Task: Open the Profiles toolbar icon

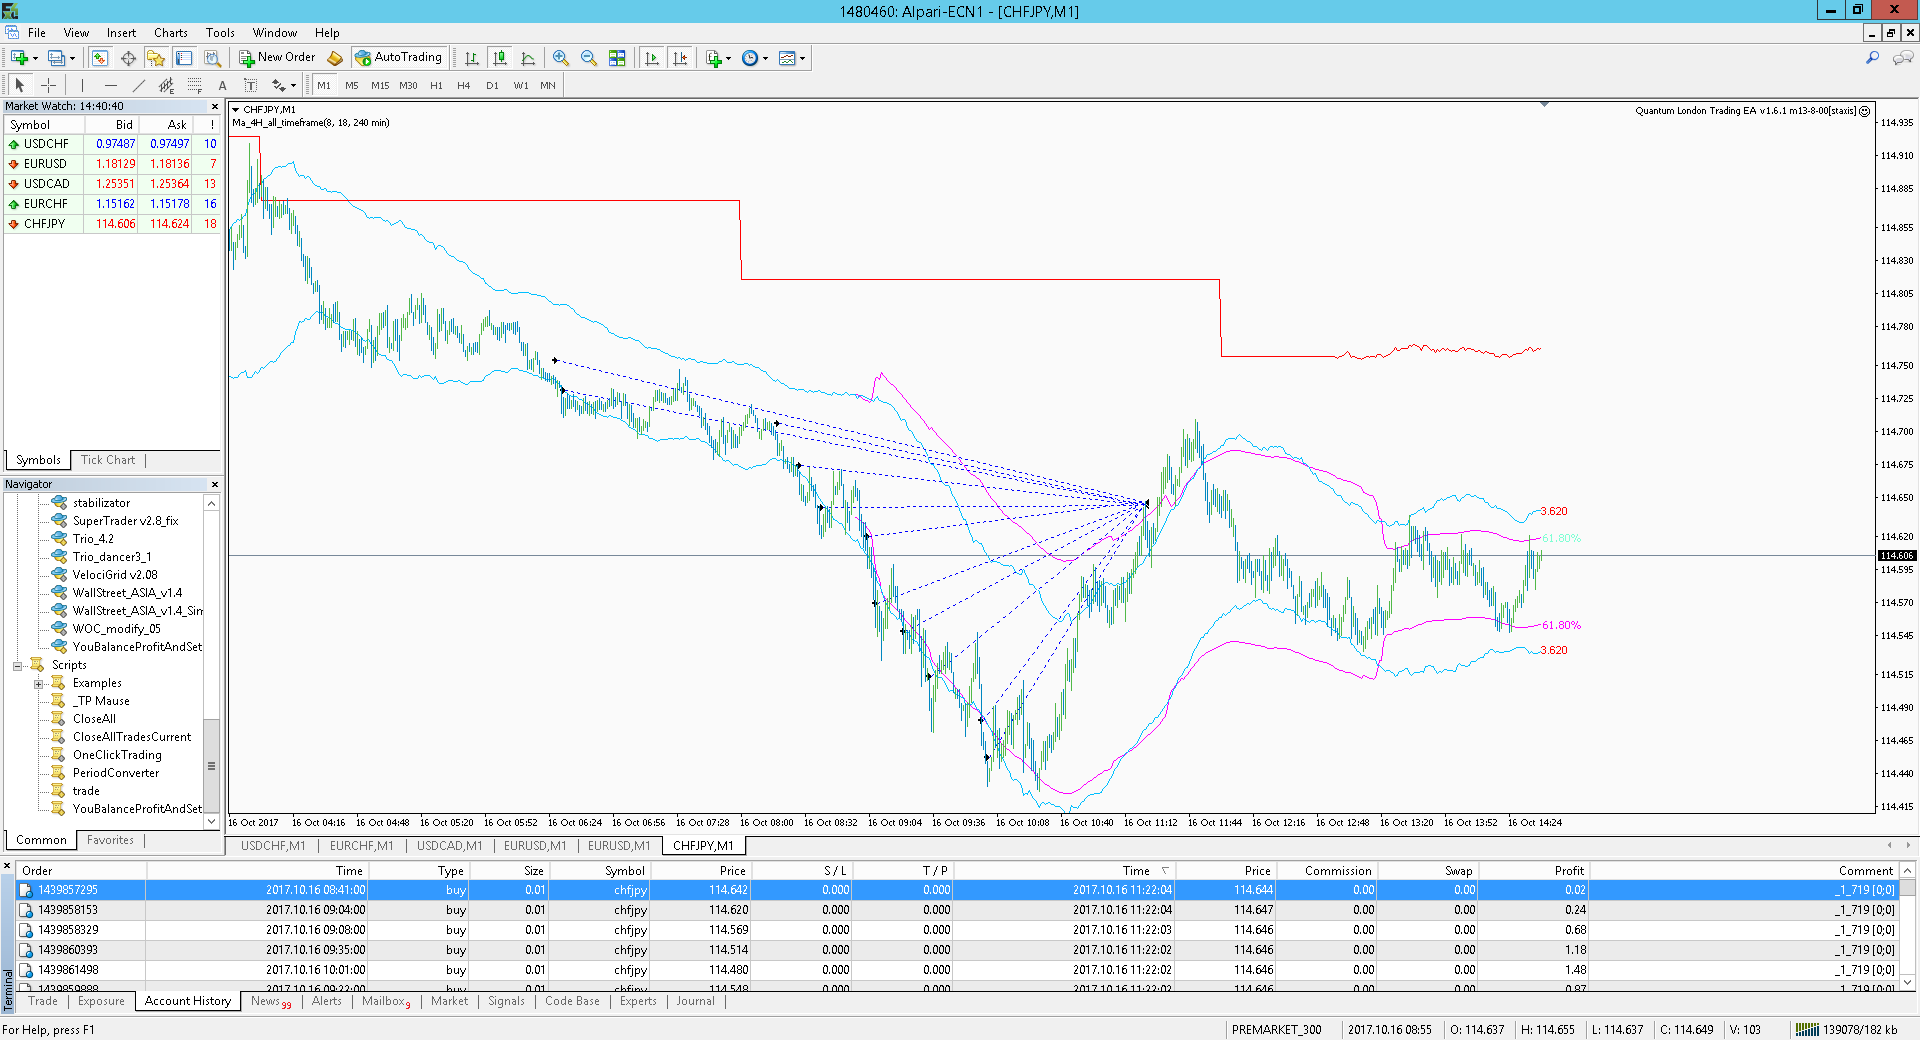Action: [60, 58]
